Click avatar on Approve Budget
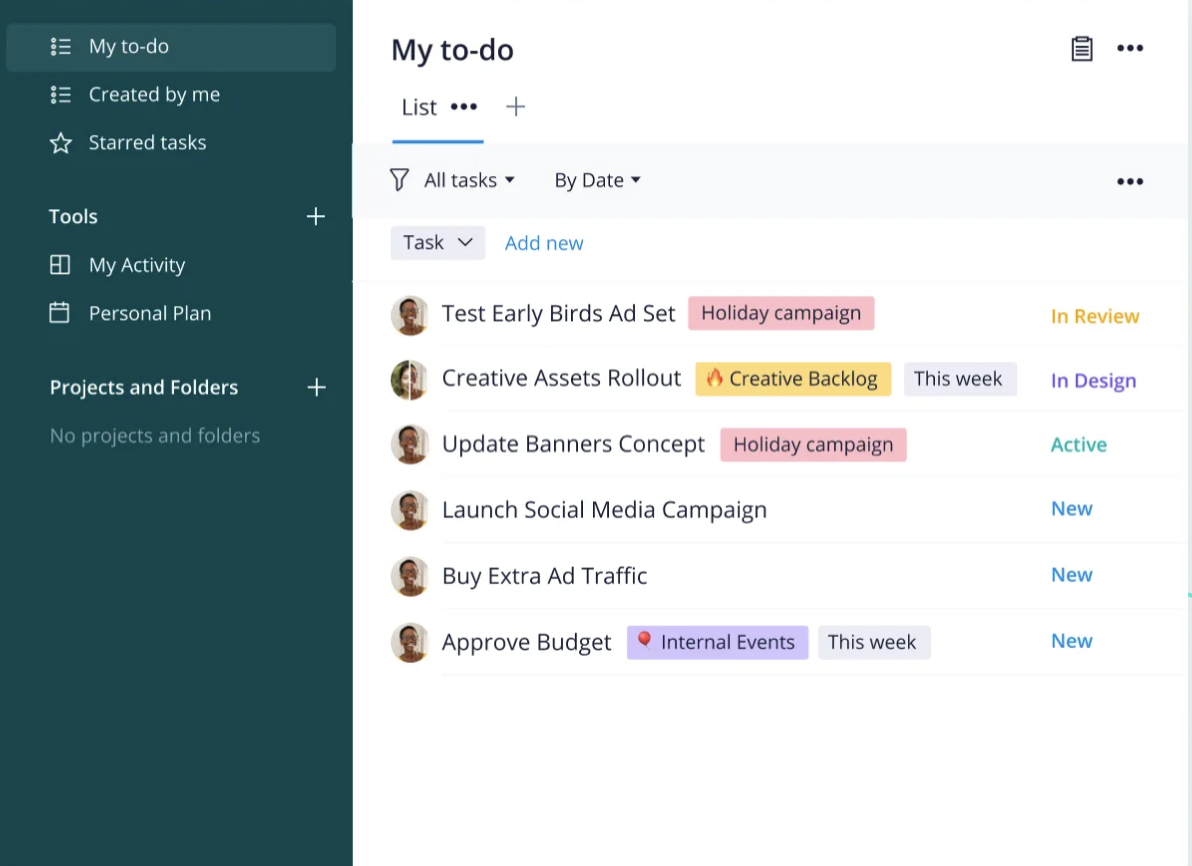This screenshot has width=1192, height=866. [x=410, y=642]
